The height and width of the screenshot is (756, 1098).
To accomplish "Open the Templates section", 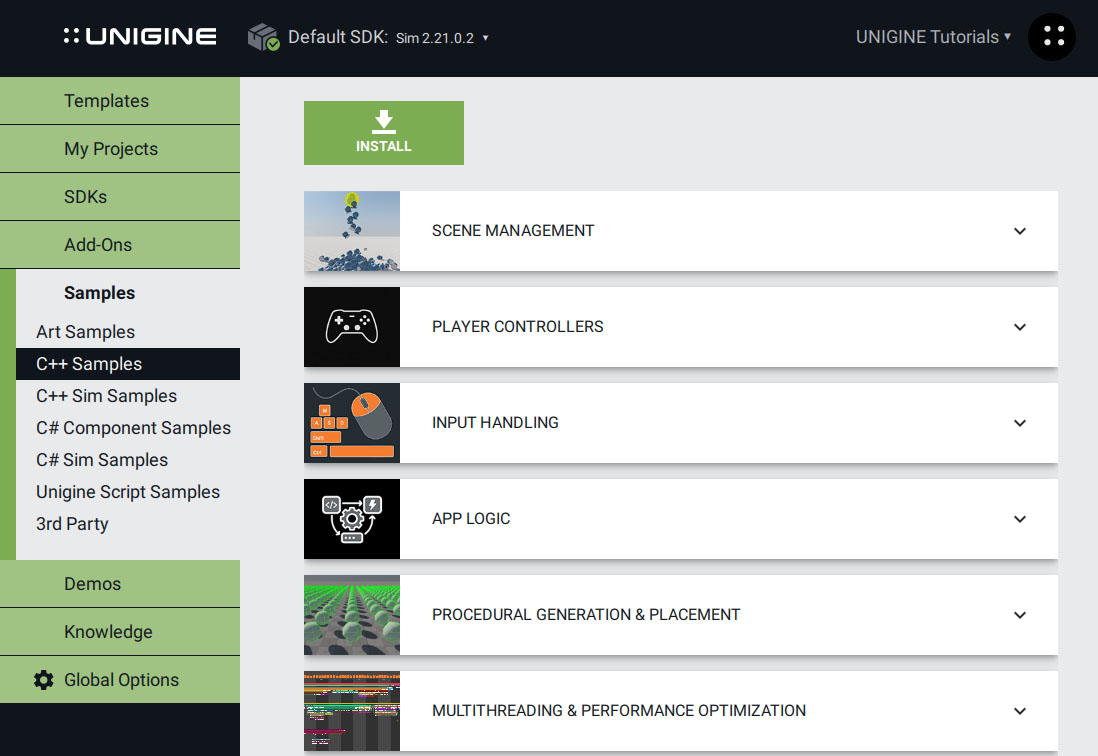I will click(x=120, y=101).
